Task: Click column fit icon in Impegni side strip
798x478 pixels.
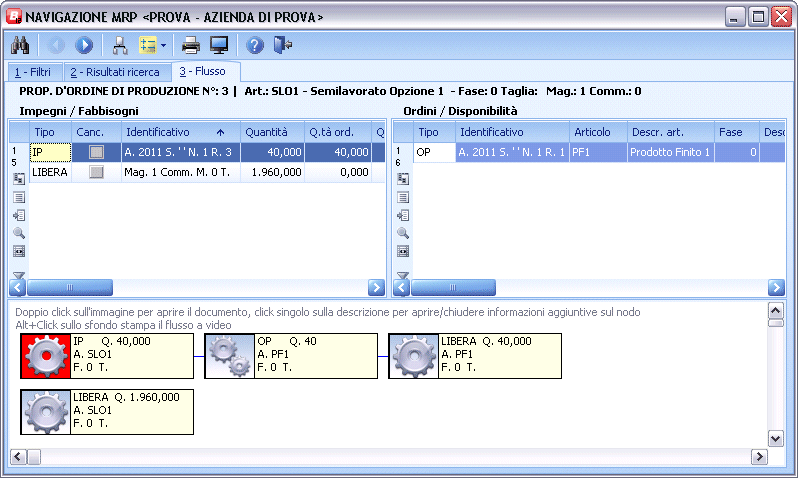Action: click(x=19, y=251)
